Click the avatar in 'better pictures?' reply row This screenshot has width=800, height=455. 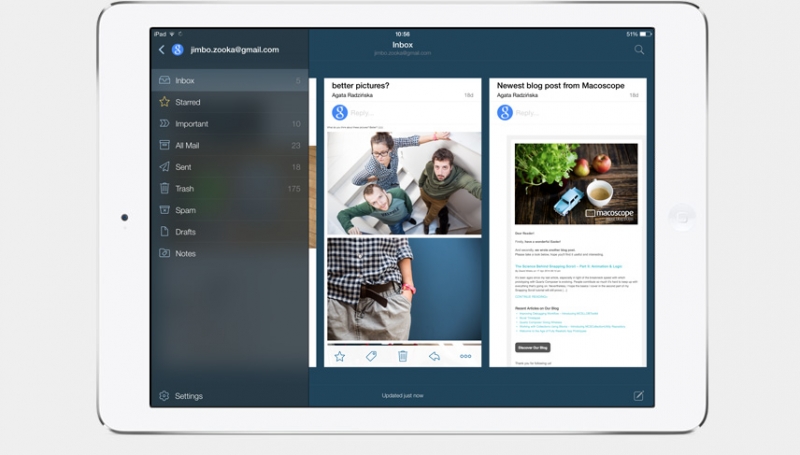point(340,112)
